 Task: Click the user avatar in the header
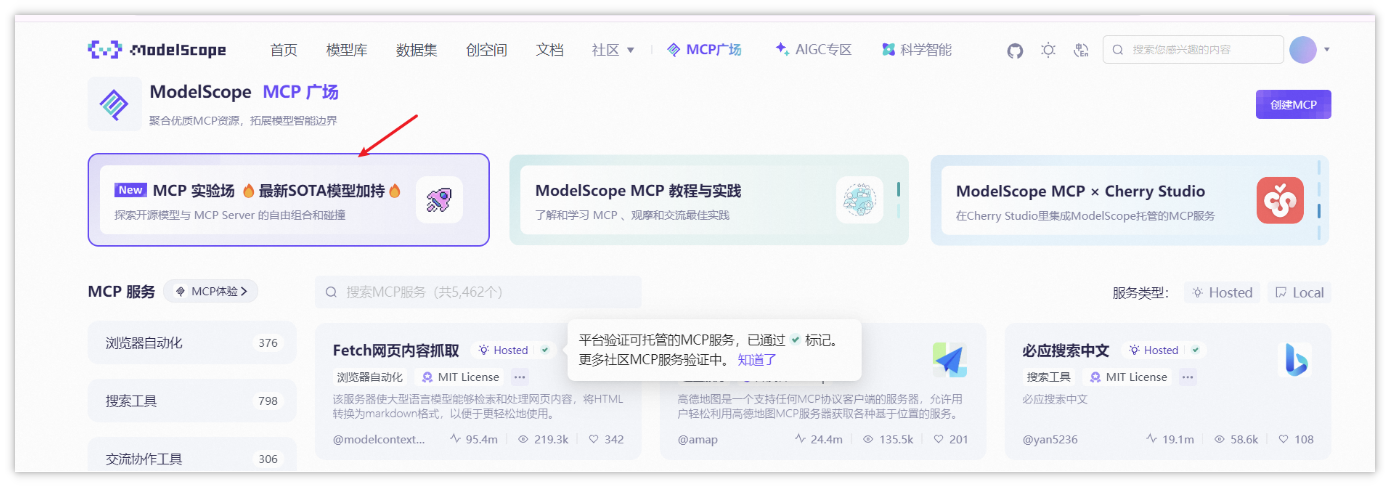click(1303, 50)
